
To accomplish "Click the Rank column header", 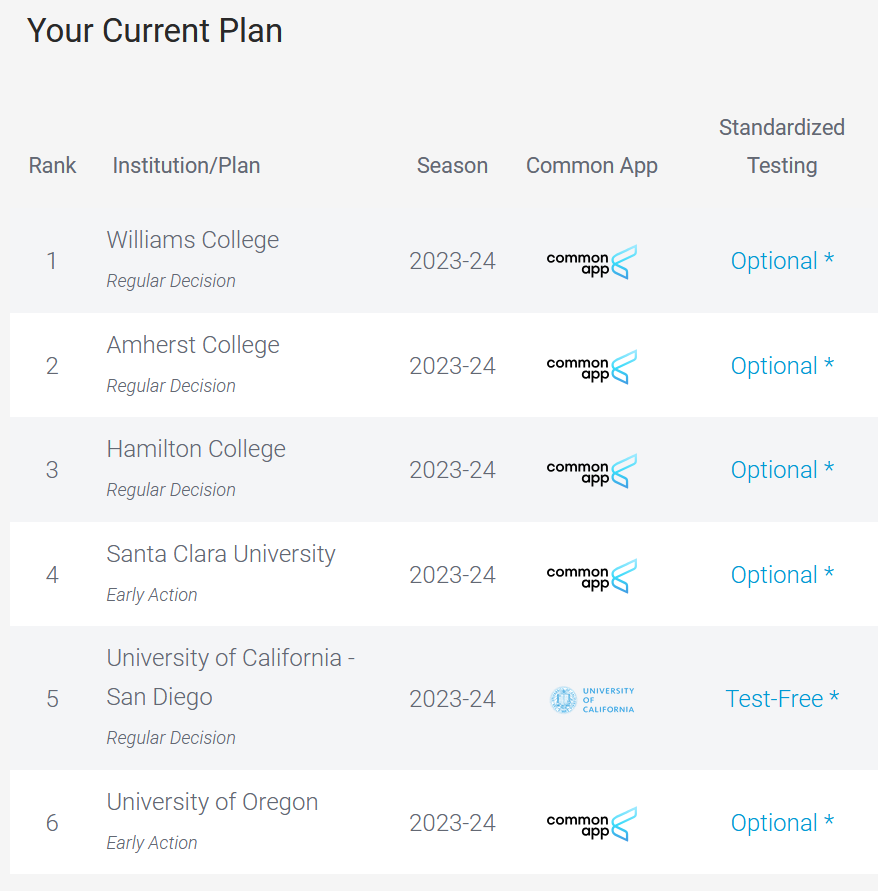I will [x=52, y=165].
